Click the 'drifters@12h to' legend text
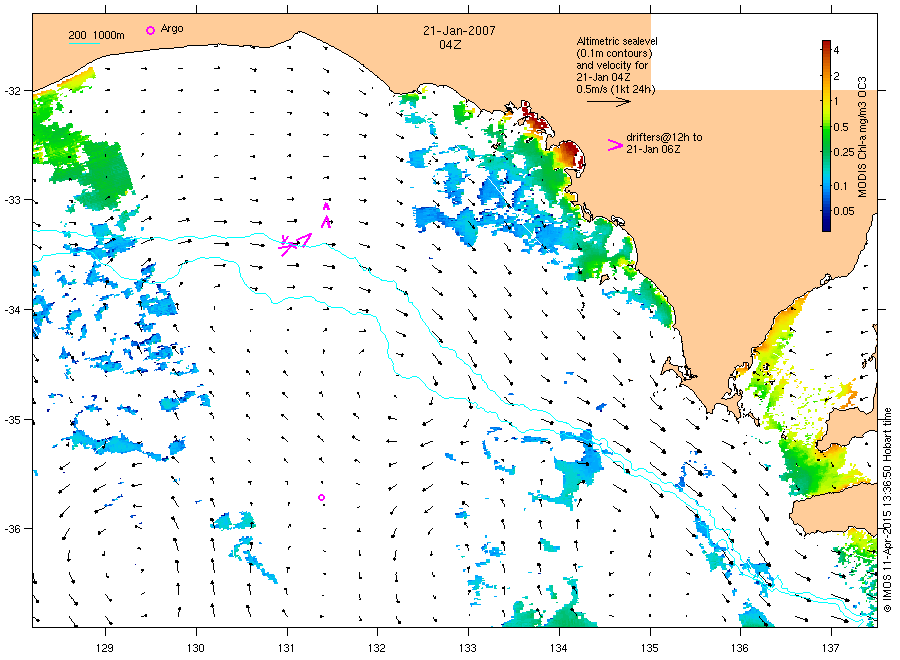Viewport: 900px width, 660px height. (664, 137)
